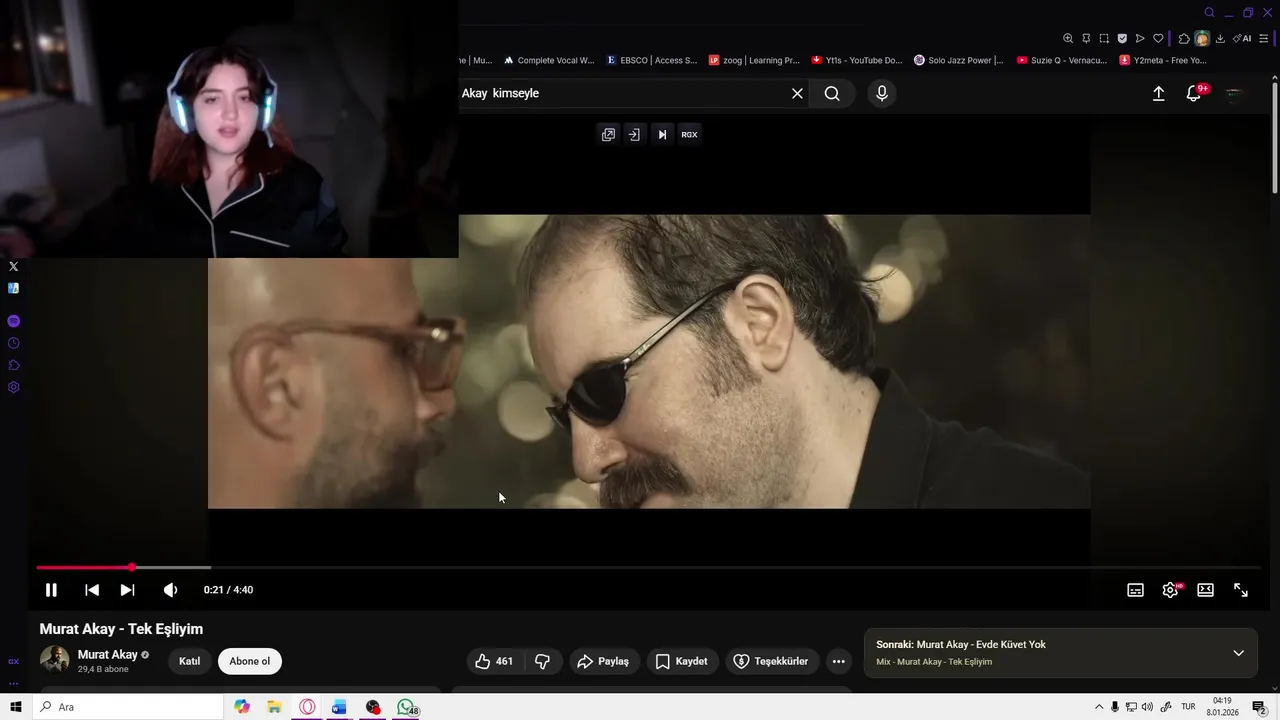Start voice search with microphone
This screenshot has height=720, width=1280.
[x=881, y=93]
